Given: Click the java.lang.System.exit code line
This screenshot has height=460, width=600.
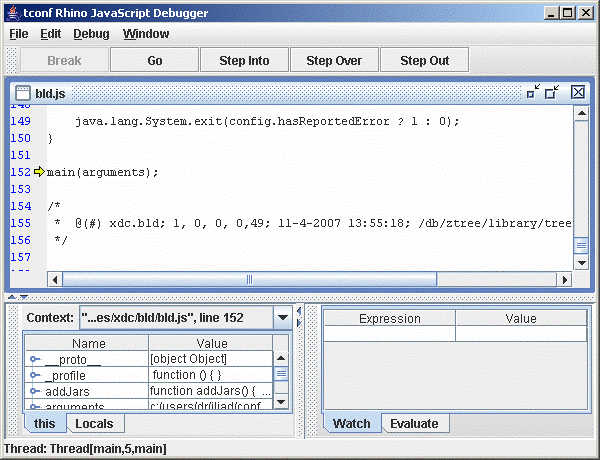Looking at the screenshot, I should click(x=267, y=121).
